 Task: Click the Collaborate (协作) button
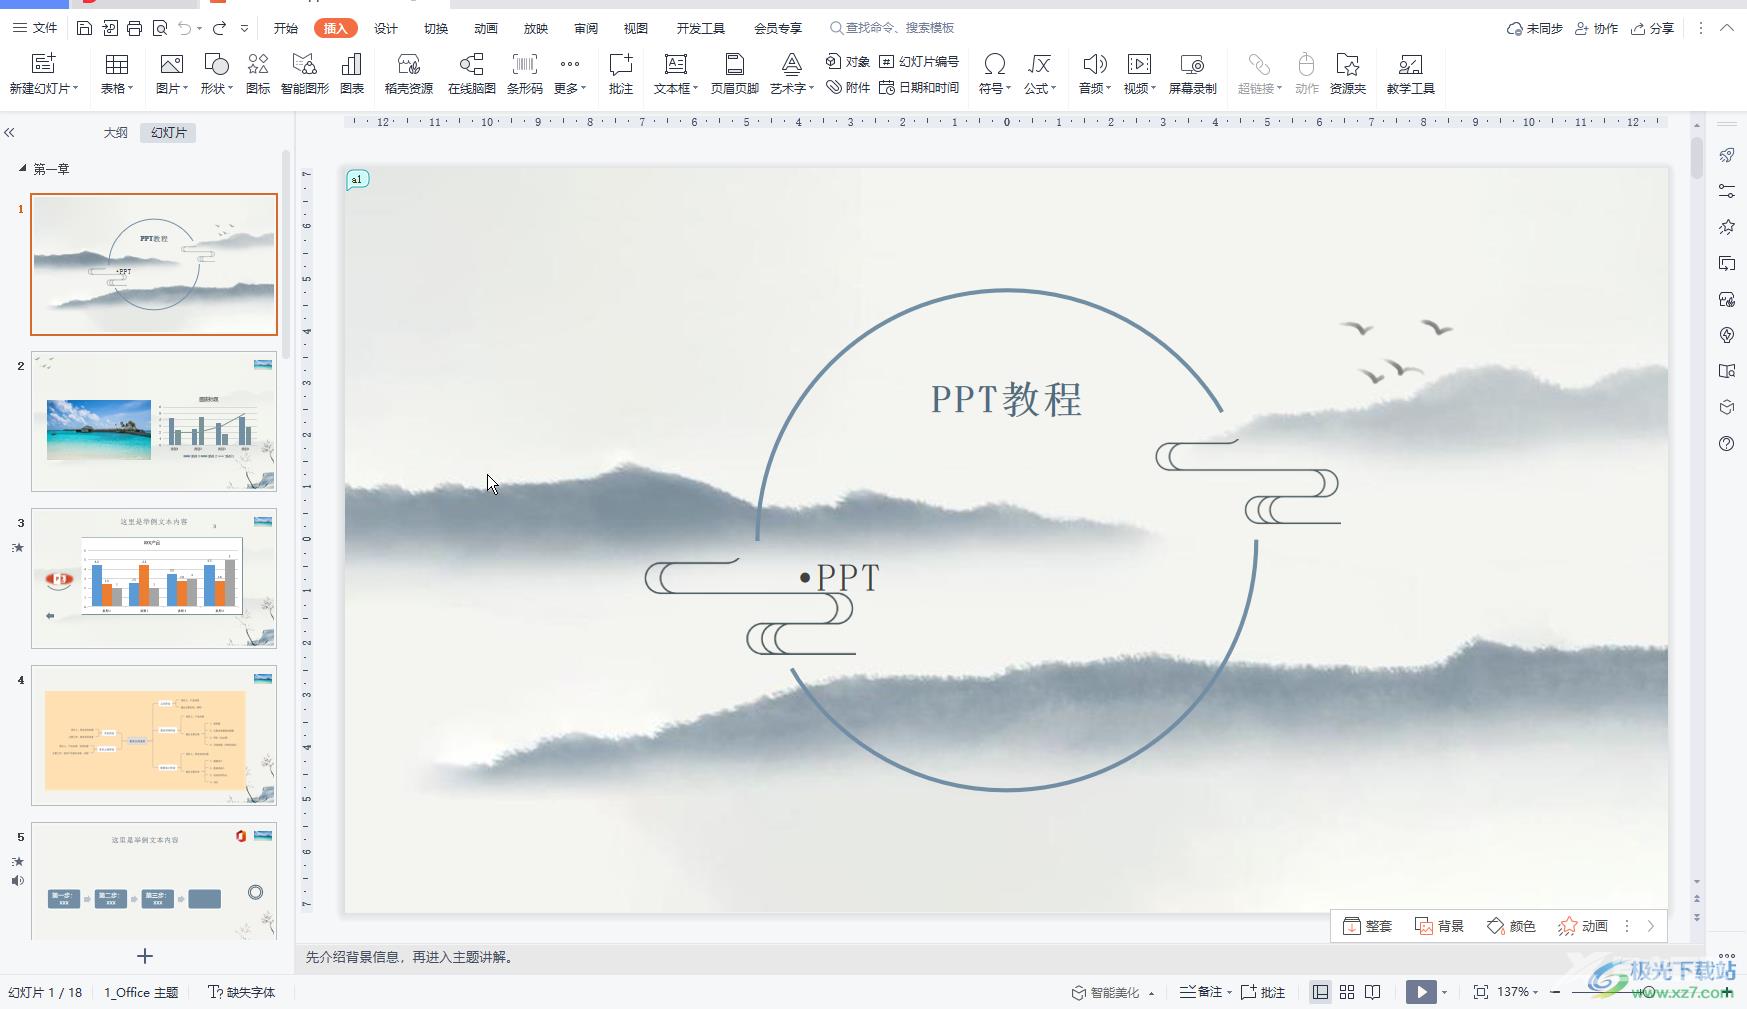pos(1596,28)
